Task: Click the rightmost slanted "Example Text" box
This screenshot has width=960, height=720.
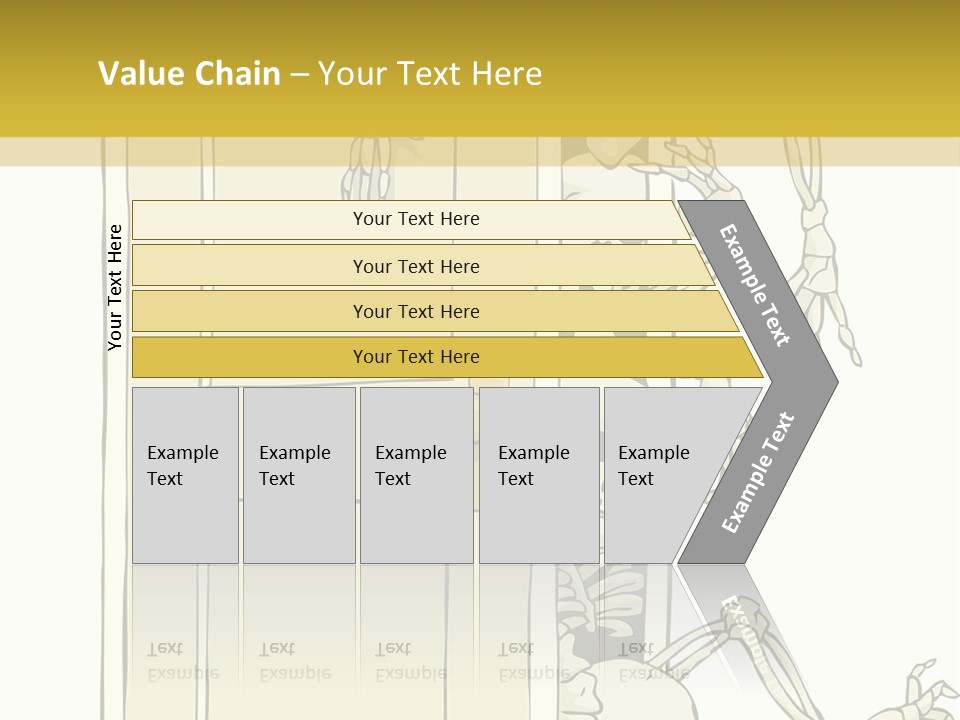Action: [x=660, y=475]
